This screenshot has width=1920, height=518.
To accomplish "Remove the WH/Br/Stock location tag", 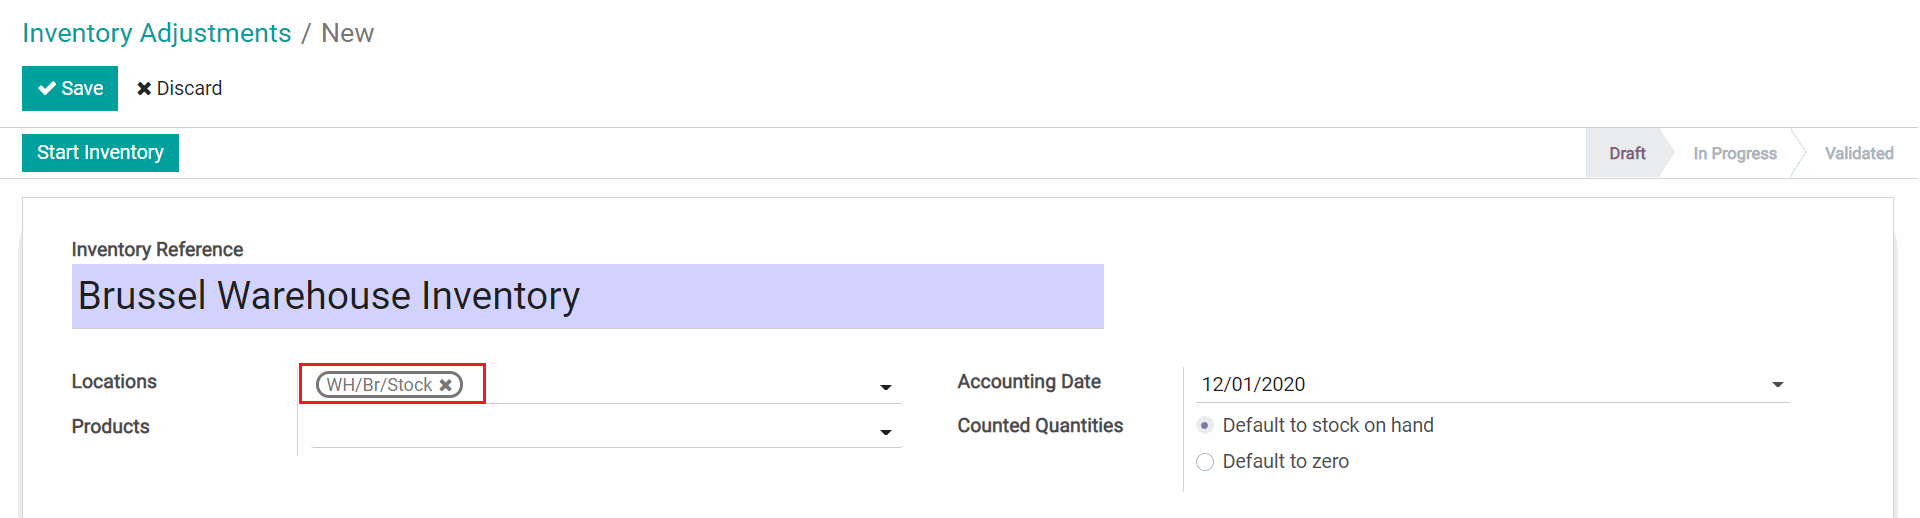I will coord(446,385).
